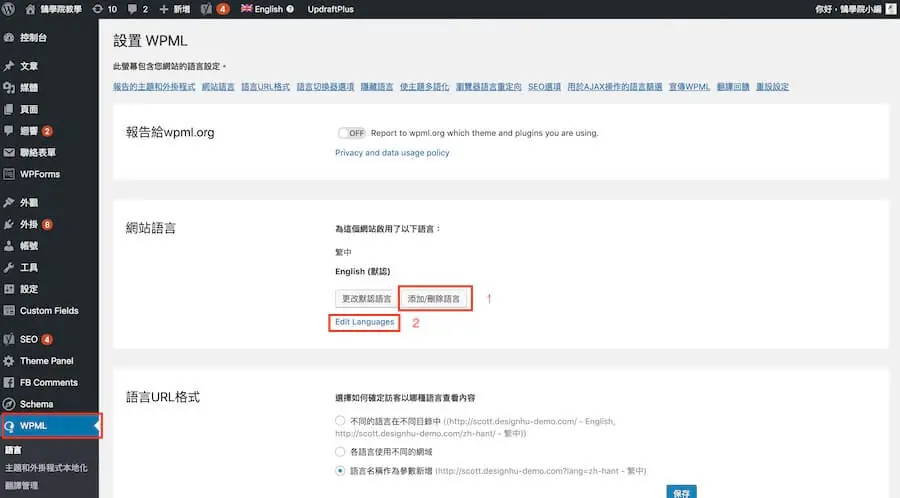Open updates icon showing 10
The image size is (900, 498).
[x=98, y=9]
